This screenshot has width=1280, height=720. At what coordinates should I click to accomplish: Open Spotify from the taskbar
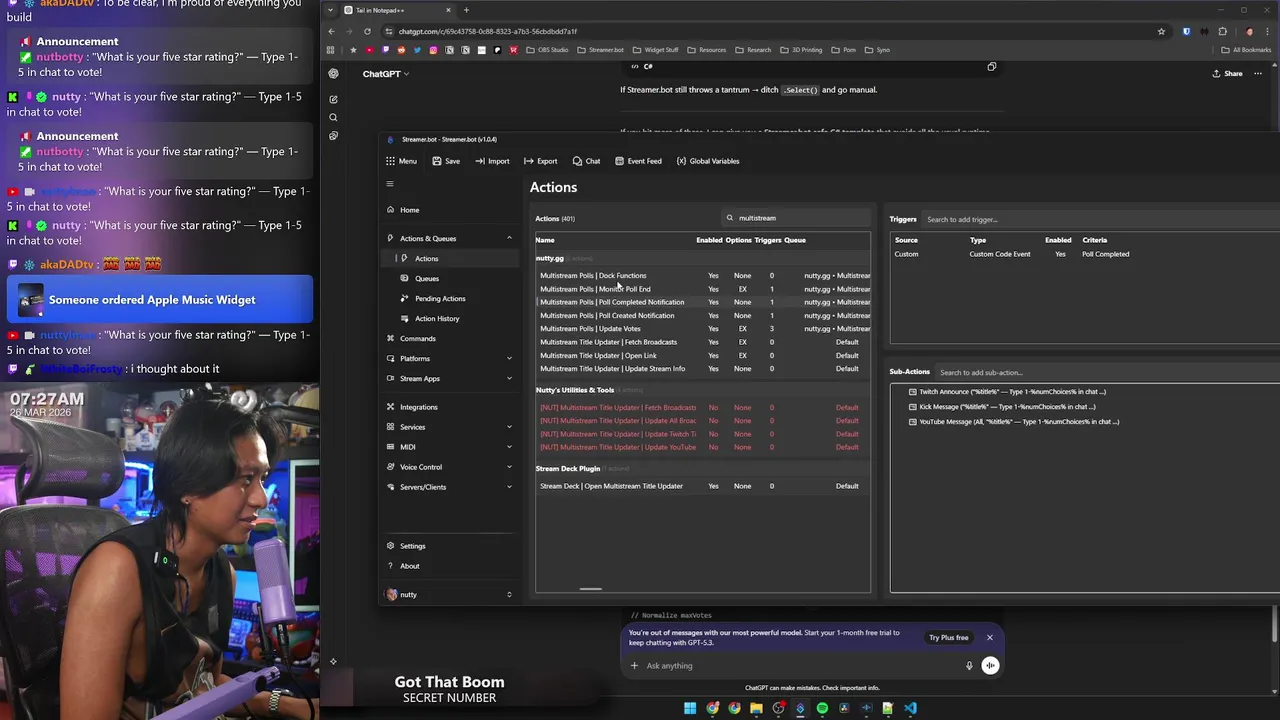point(822,708)
